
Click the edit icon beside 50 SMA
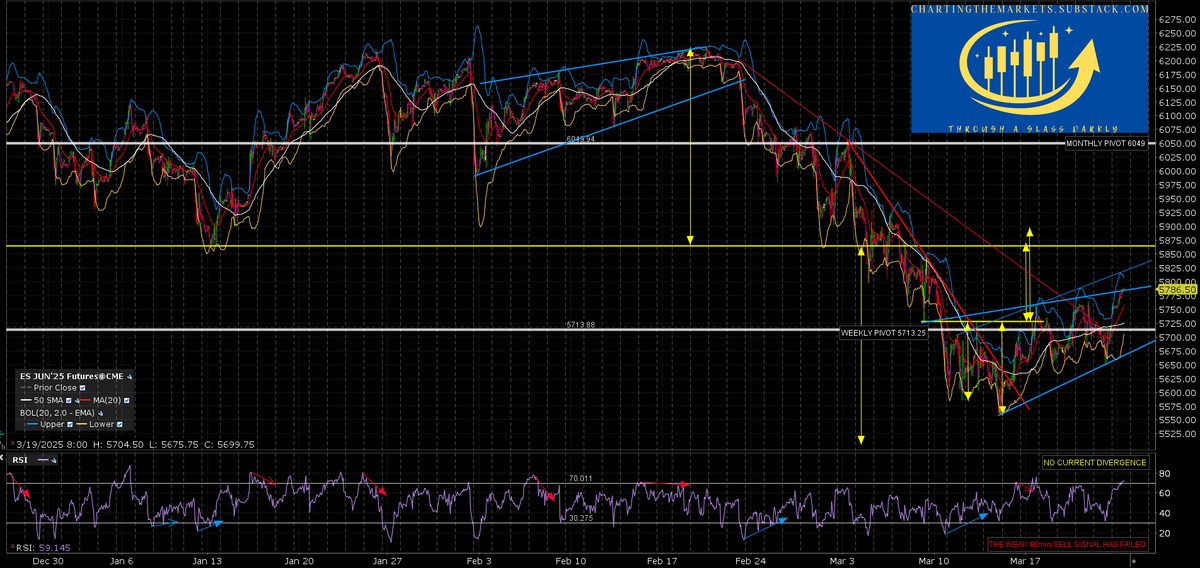tap(77, 401)
